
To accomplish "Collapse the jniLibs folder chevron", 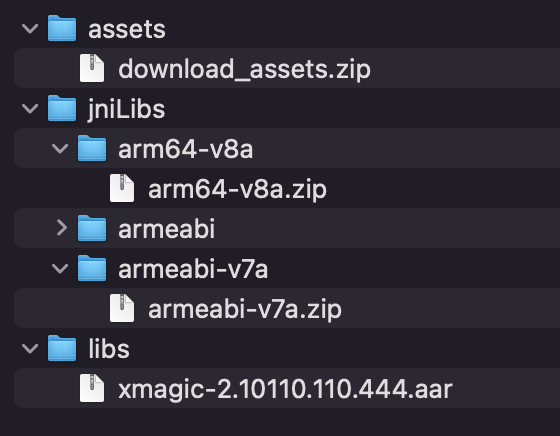I will point(30,108).
